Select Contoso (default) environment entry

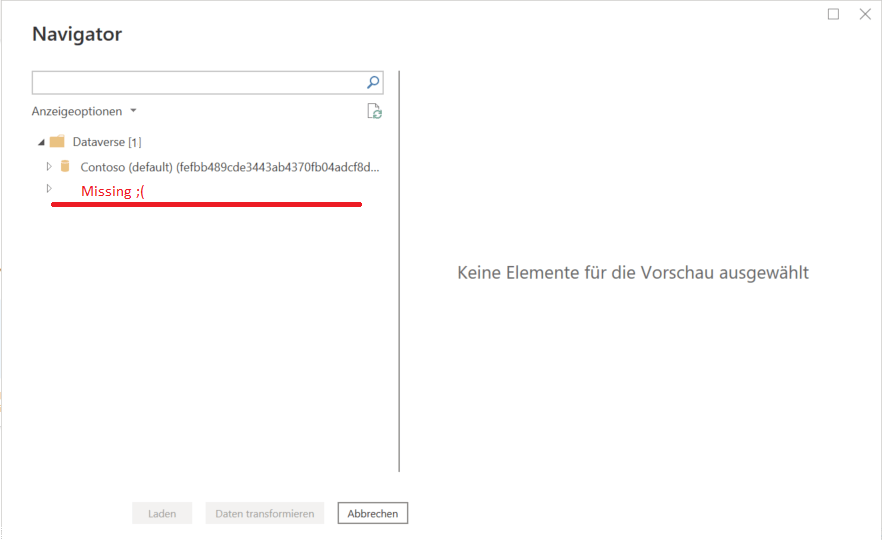[230, 167]
